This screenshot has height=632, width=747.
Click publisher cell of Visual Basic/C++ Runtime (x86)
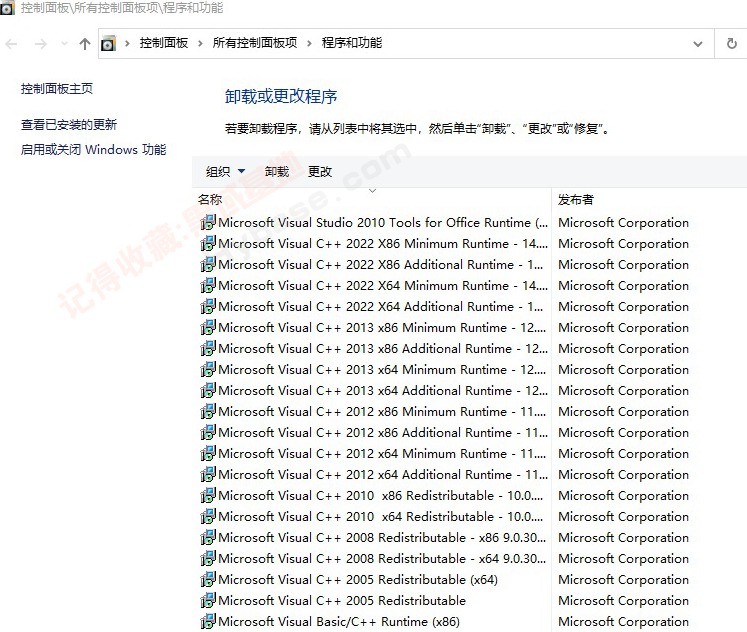624,621
